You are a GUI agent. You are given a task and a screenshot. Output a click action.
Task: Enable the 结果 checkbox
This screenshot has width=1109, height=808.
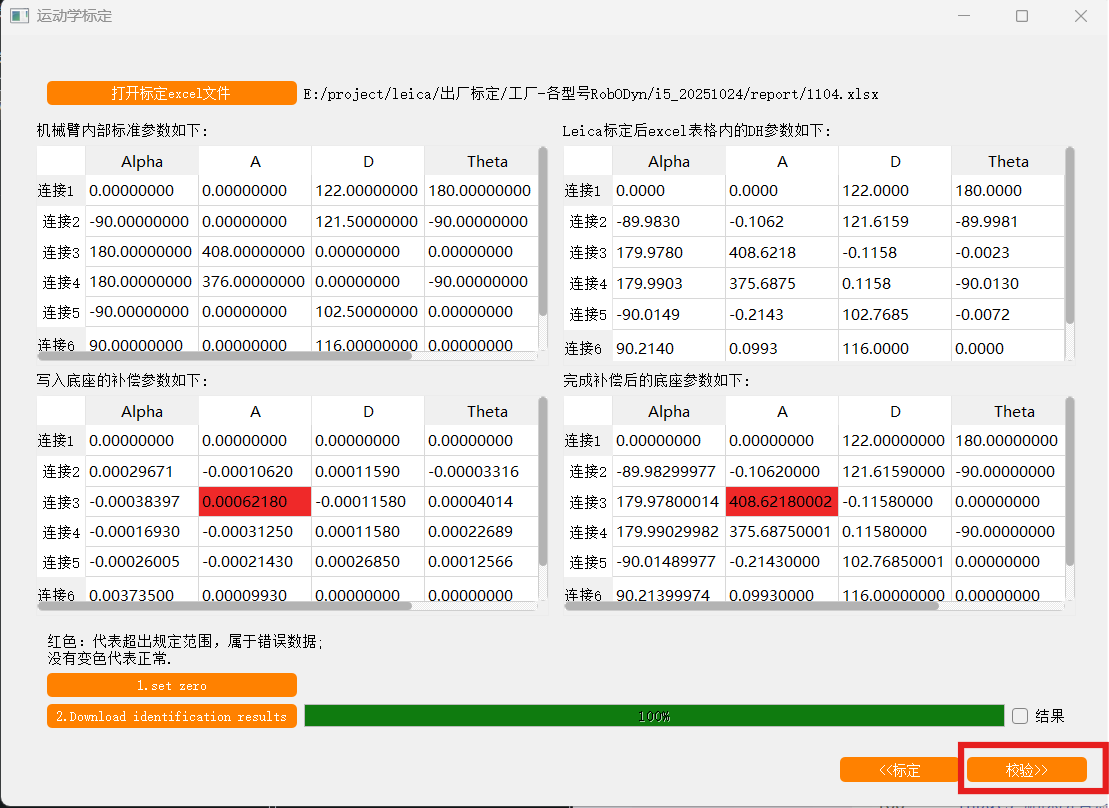pos(1020,716)
